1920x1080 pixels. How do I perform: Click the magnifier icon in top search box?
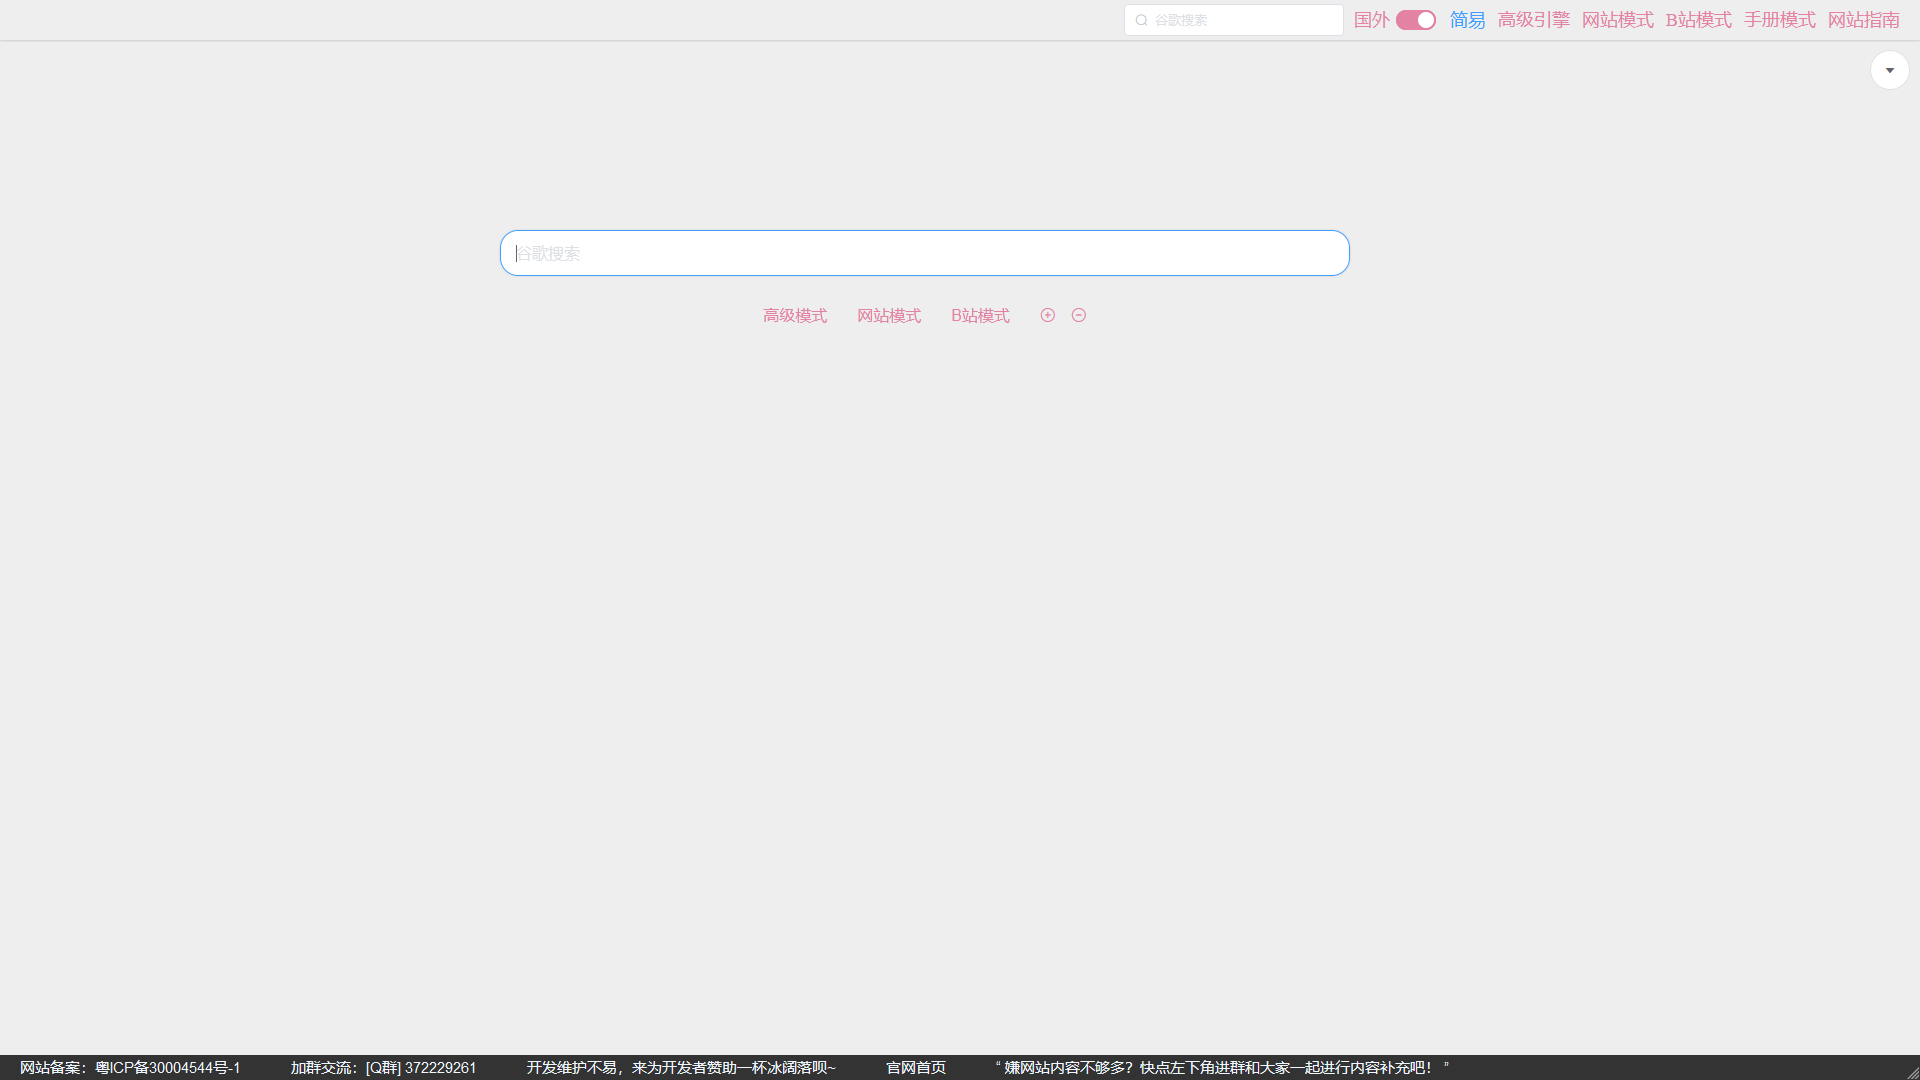point(1141,20)
